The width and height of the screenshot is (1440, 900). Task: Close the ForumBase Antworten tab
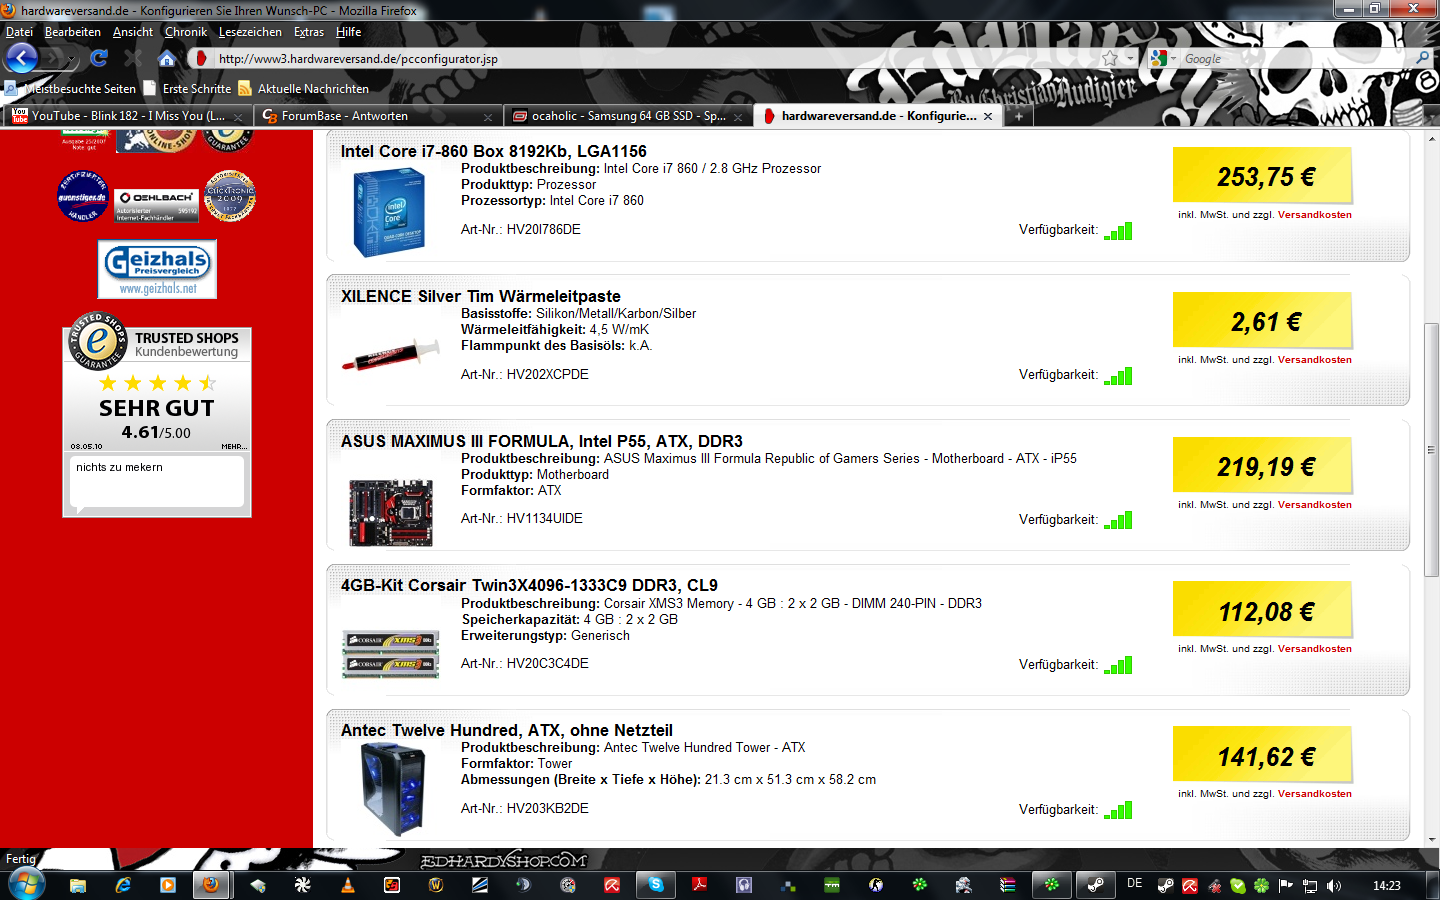tap(488, 117)
